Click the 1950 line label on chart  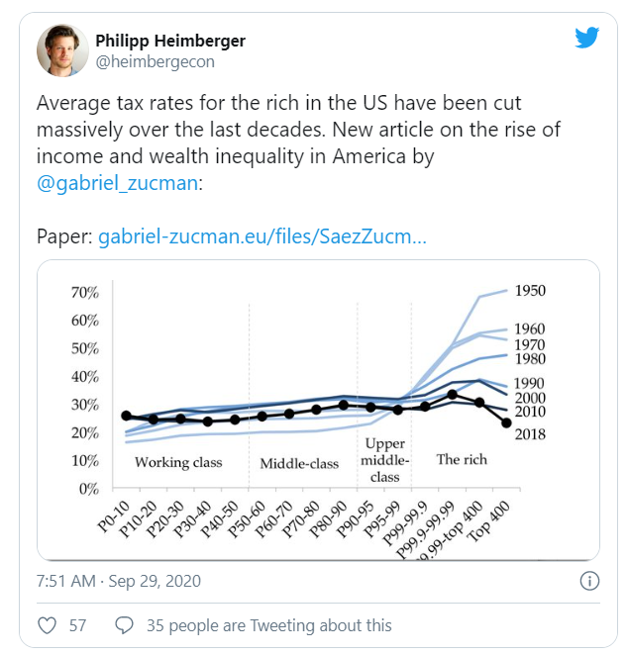click(530, 291)
